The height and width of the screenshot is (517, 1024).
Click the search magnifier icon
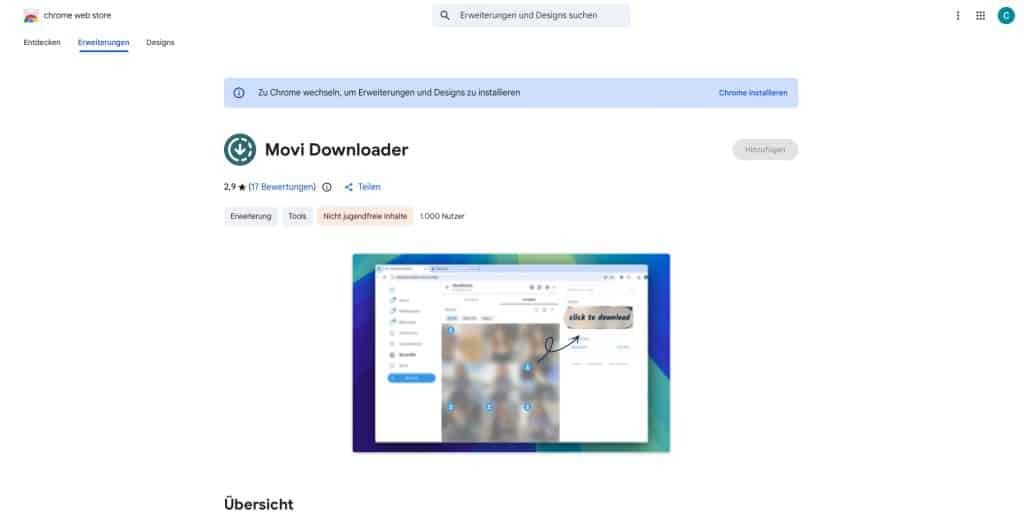pyautogui.click(x=445, y=15)
